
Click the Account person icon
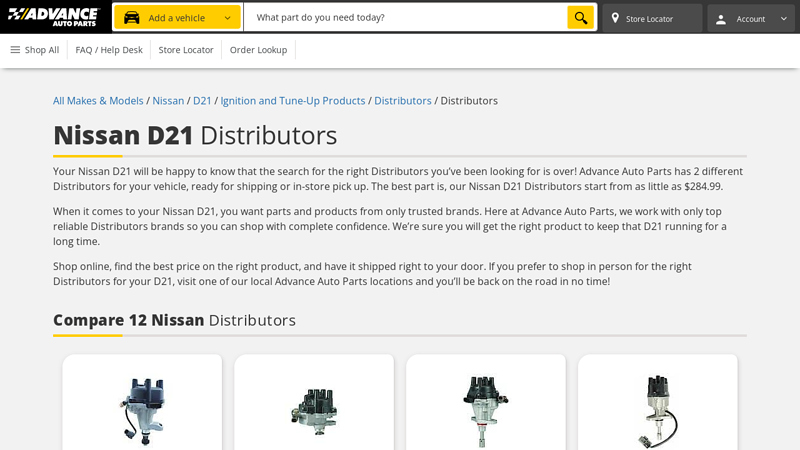[720, 19]
